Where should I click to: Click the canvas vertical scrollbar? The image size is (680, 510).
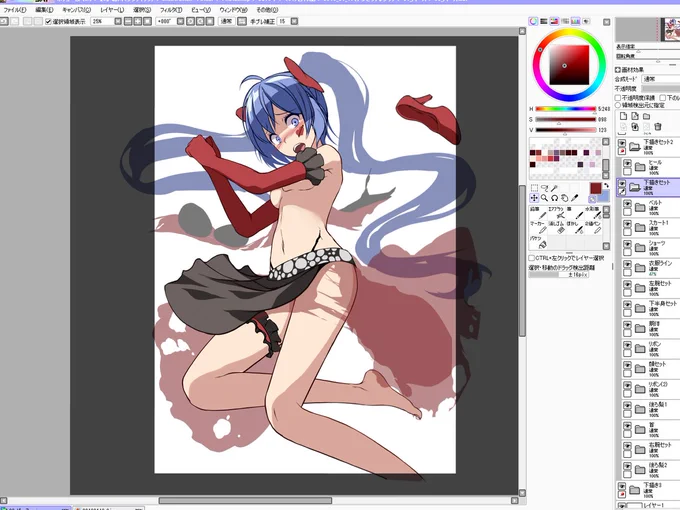click(x=522, y=260)
